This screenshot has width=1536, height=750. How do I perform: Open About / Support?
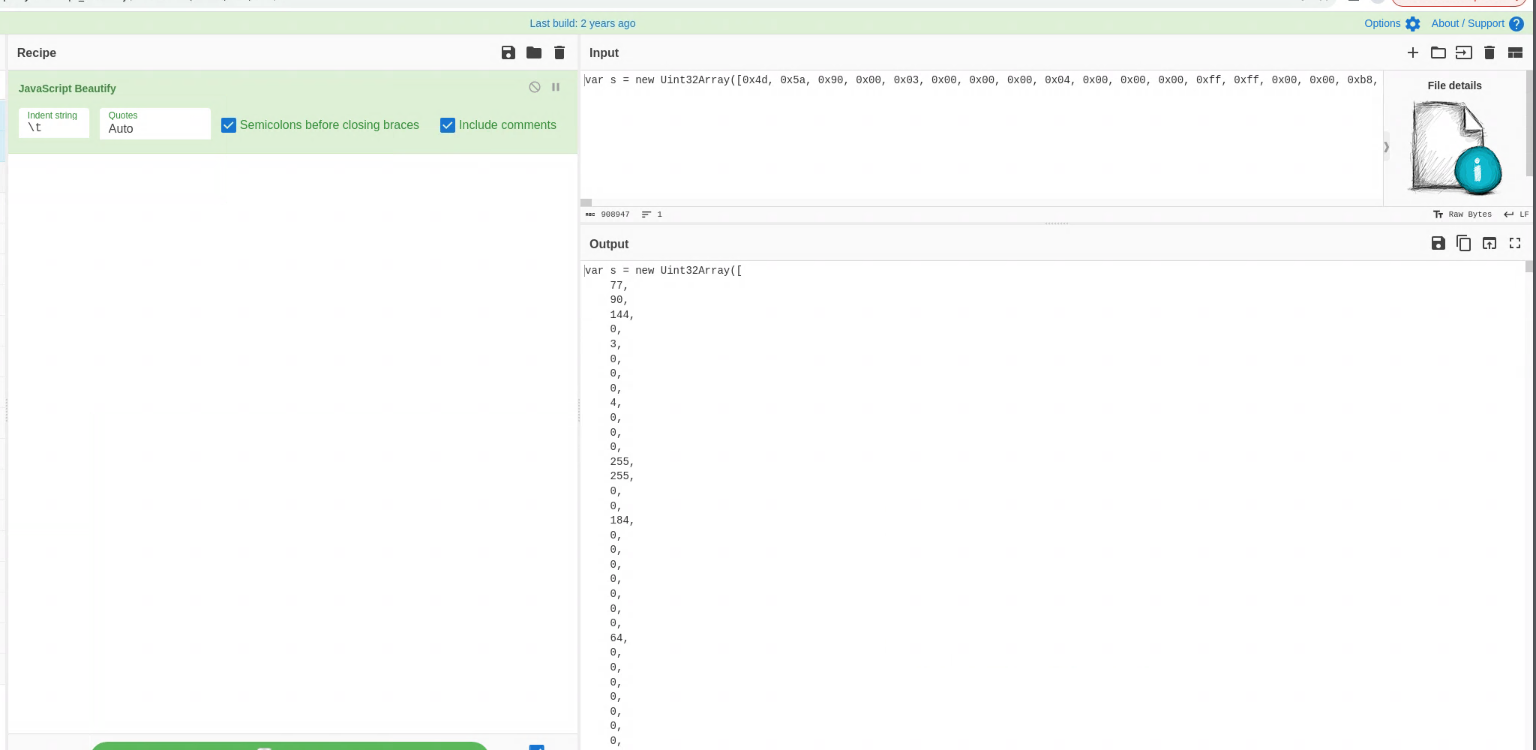pos(1477,23)
